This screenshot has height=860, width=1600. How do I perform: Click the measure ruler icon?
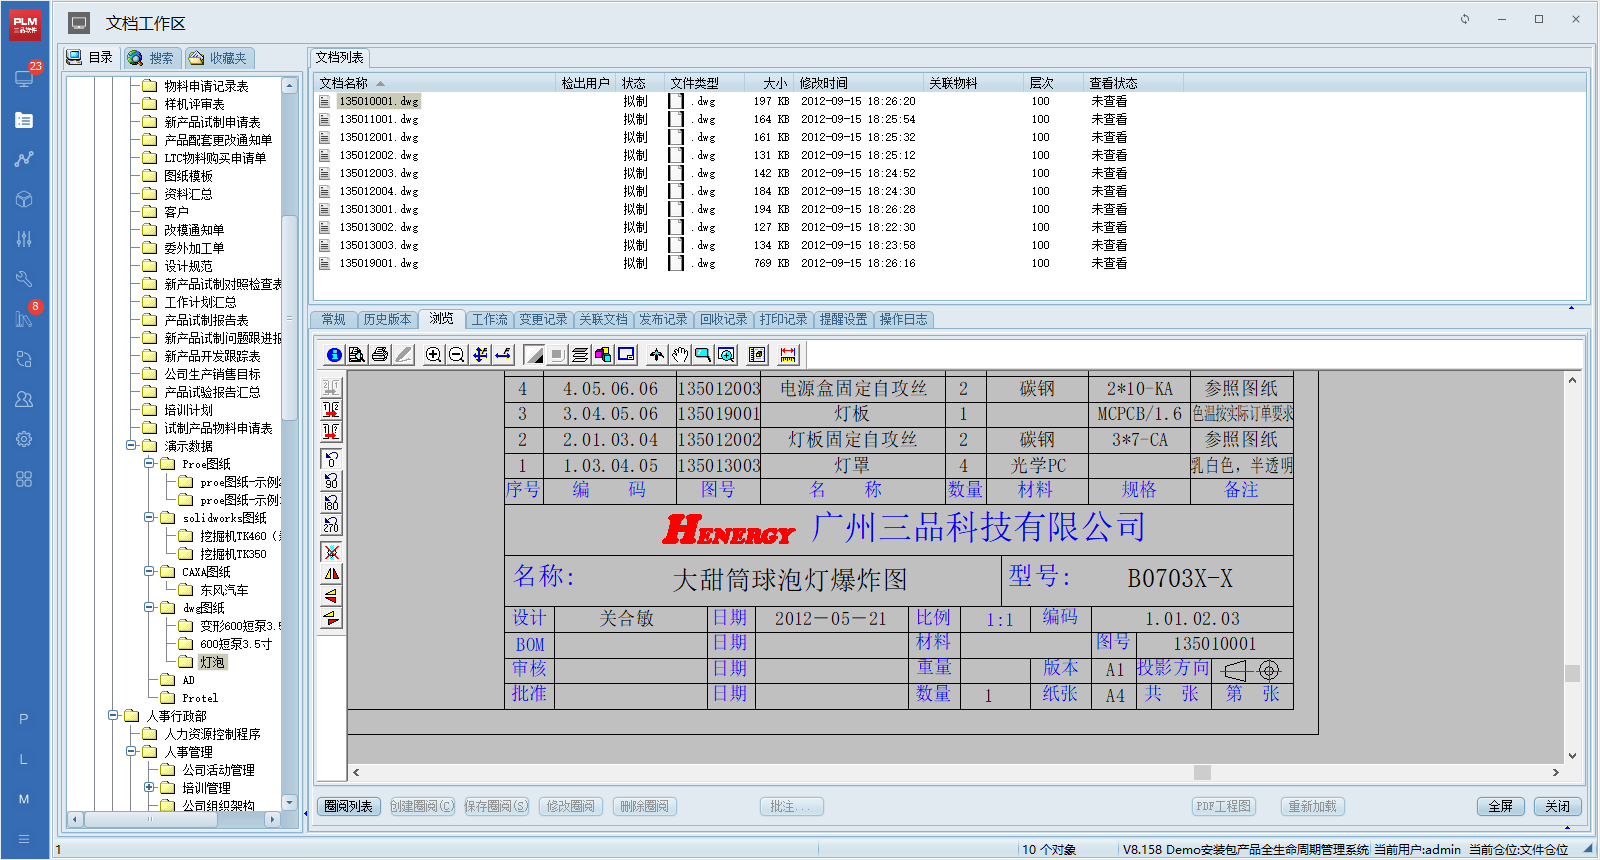[788, 354]
